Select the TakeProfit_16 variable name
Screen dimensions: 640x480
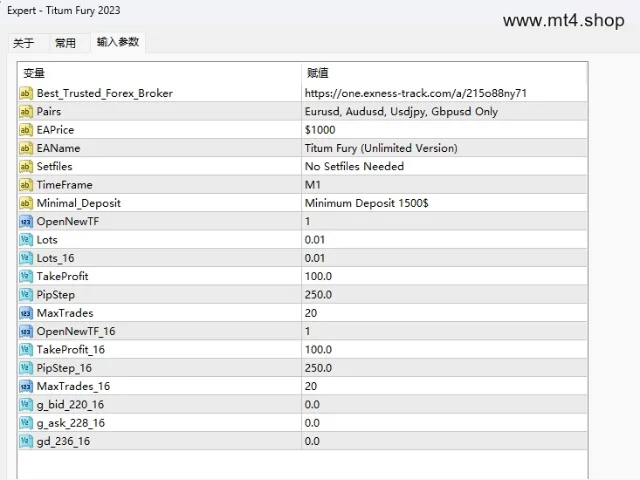(71, 350)
